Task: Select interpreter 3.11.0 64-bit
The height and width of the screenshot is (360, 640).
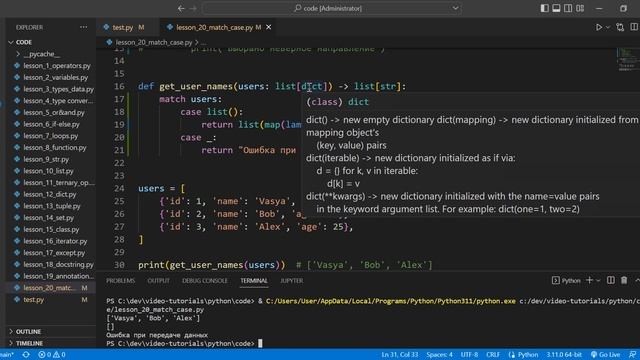Action: tap(564, 355)
